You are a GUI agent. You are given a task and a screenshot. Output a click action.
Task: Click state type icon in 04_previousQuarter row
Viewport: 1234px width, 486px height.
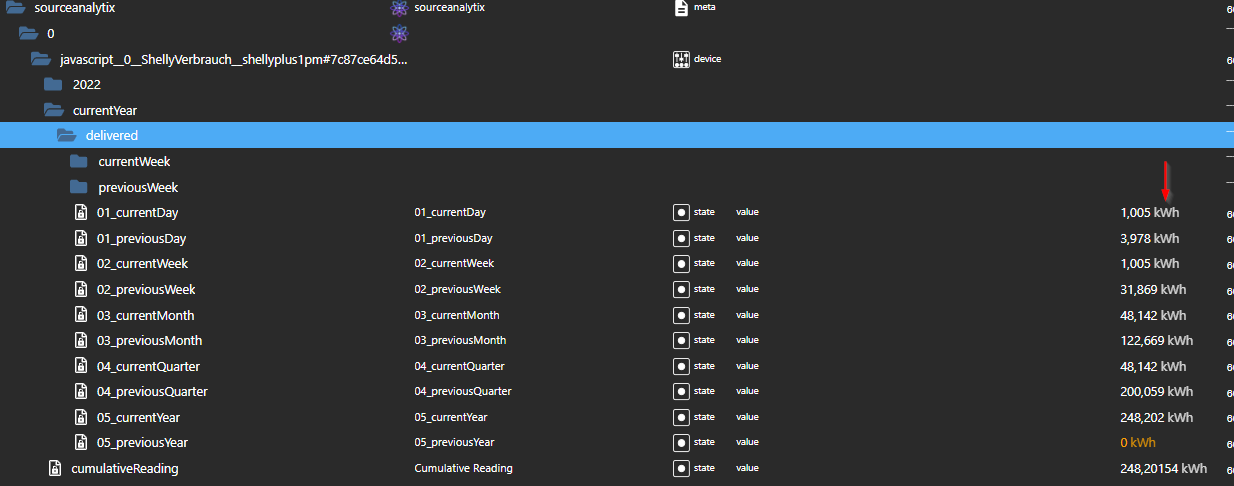681,391
